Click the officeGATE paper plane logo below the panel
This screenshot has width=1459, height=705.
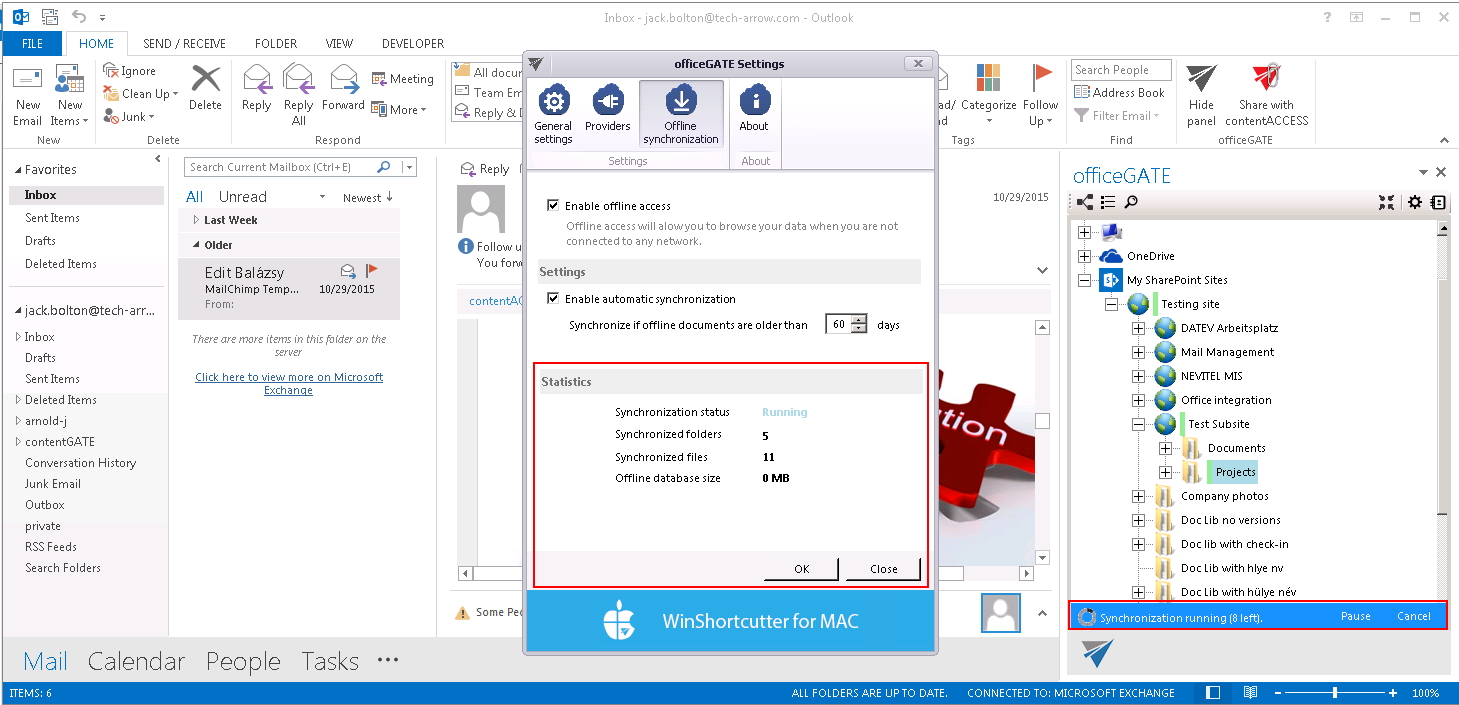(1097, 653)
